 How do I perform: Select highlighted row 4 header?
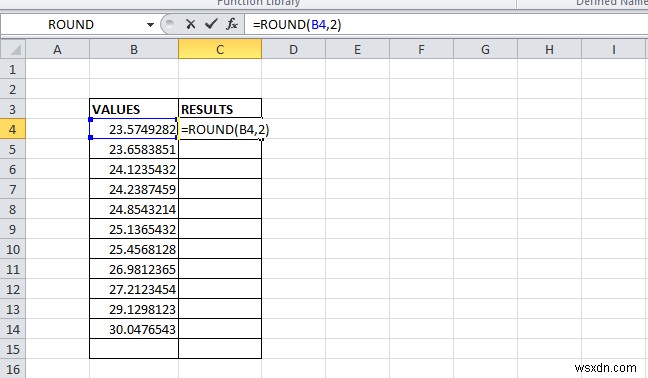[13, 129]
